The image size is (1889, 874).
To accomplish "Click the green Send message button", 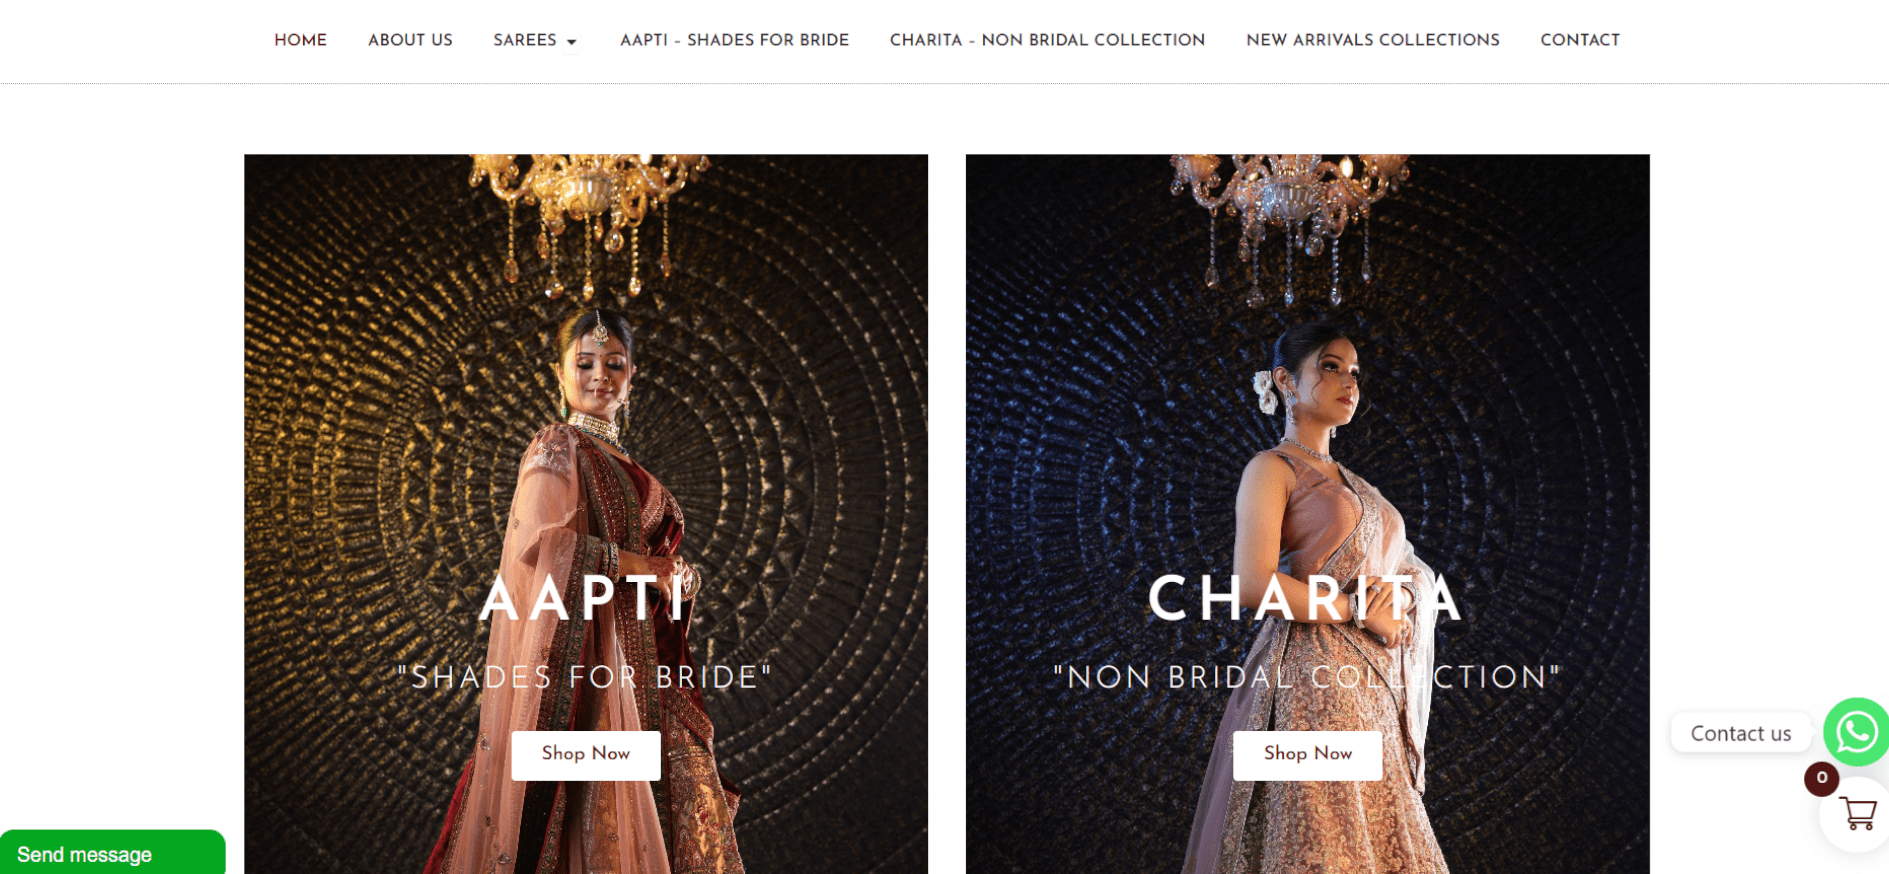I will 112,853.
